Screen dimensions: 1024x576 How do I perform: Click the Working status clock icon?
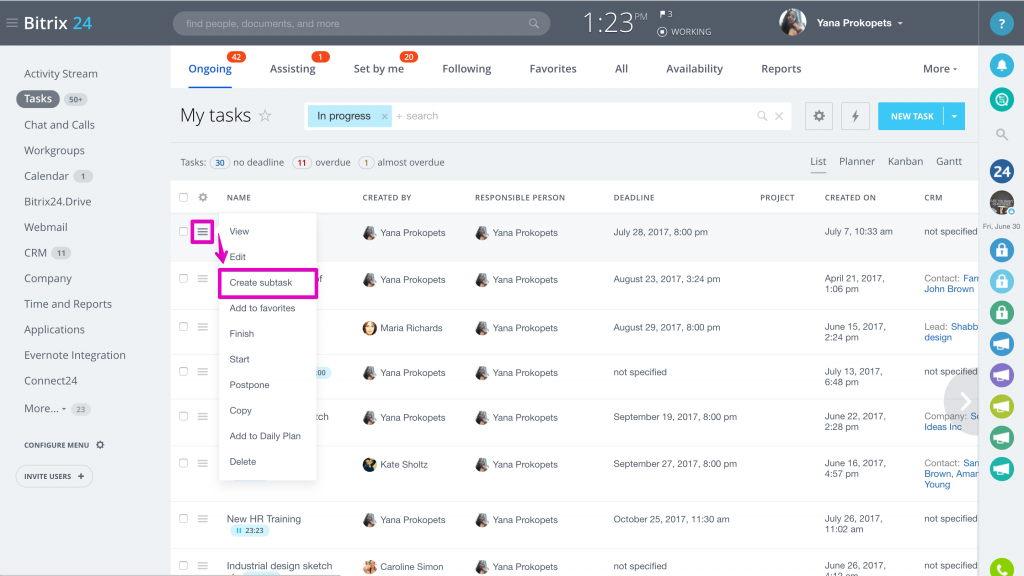point(662,32)
